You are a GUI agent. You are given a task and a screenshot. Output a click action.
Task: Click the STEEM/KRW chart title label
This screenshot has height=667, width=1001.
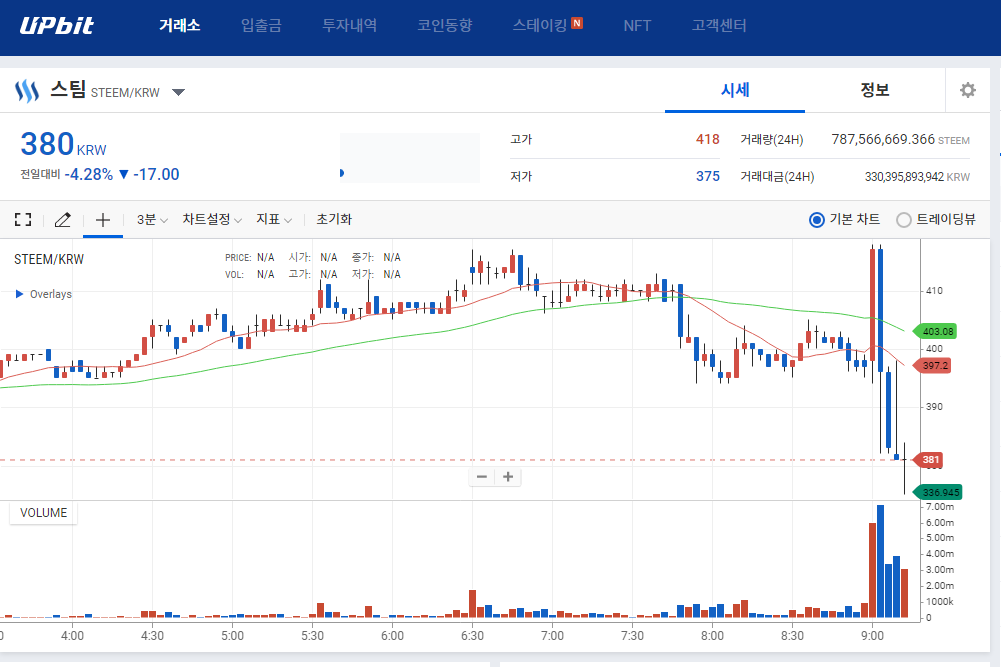pyautogui.click(x=49, y=259)
